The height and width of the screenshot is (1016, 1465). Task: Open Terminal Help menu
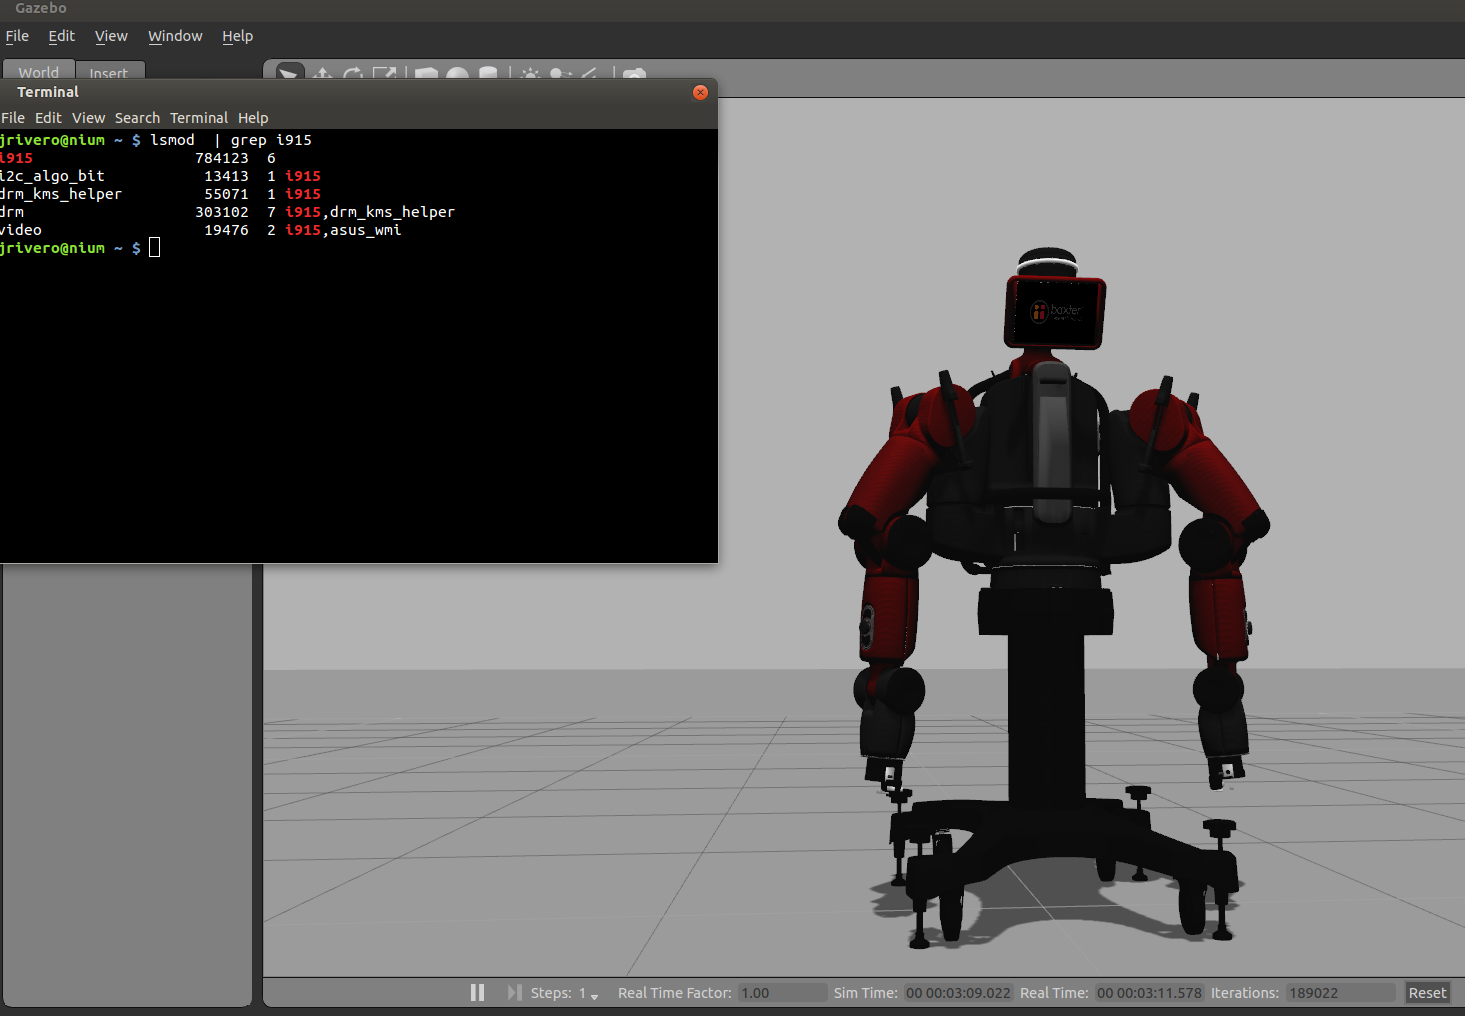(x=253, y=118)
